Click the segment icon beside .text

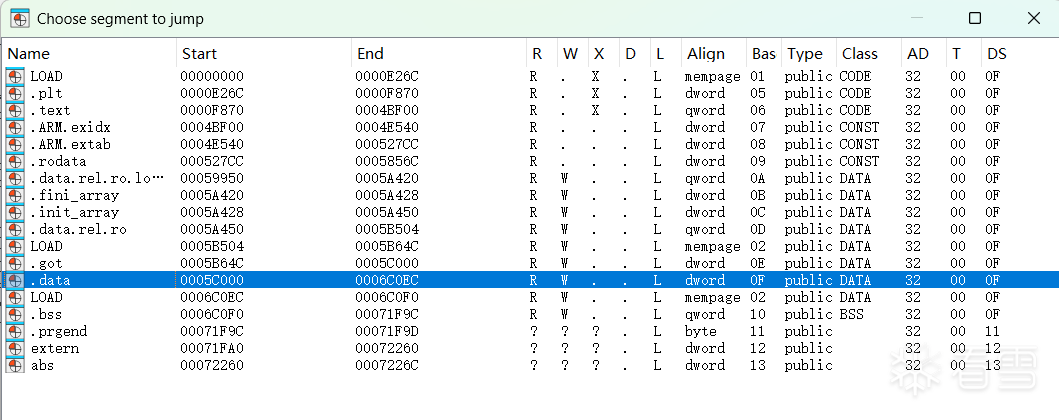coord(14,110)
